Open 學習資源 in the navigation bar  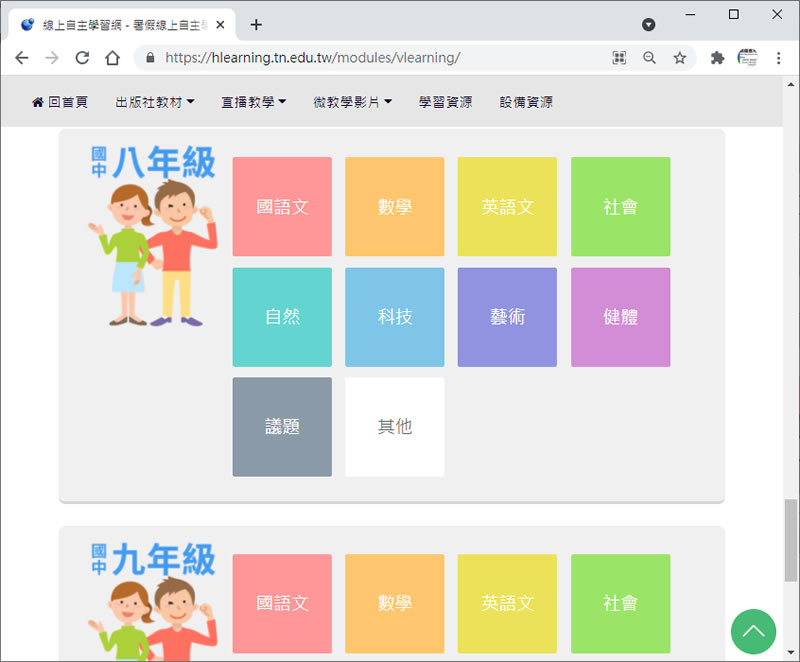point(445,102)
